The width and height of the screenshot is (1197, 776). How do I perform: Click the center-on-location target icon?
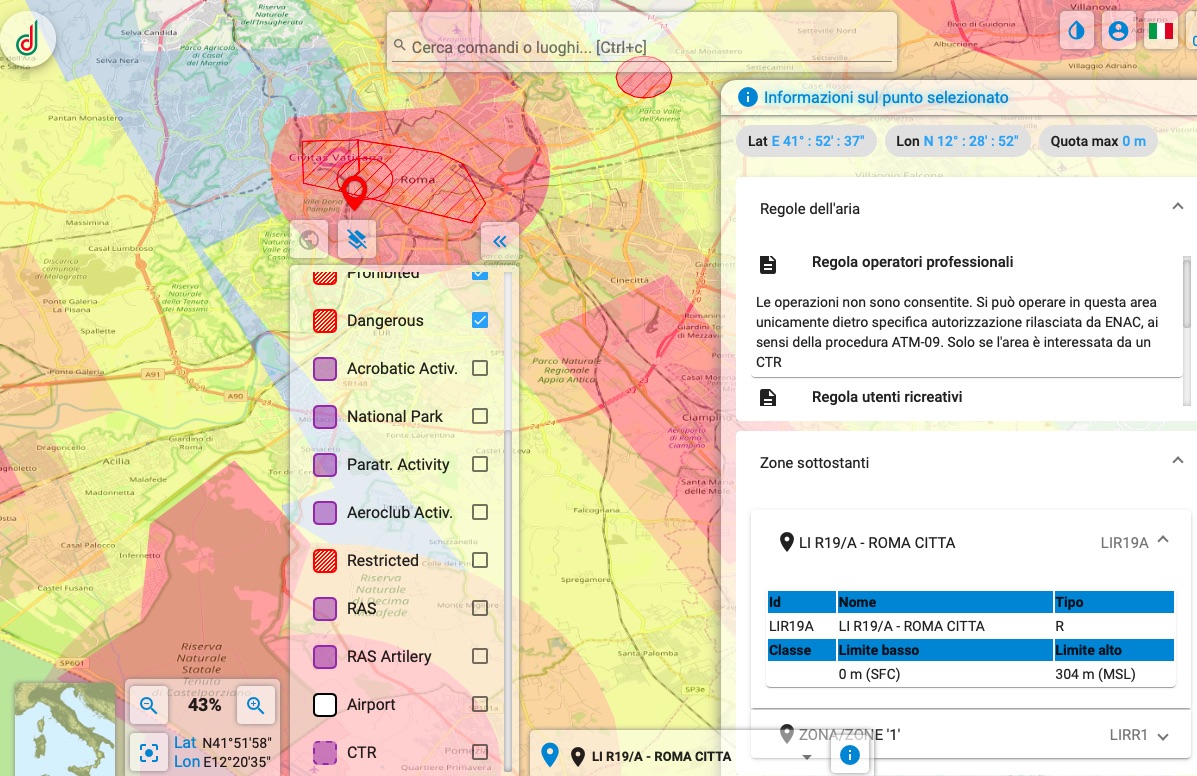149,752
